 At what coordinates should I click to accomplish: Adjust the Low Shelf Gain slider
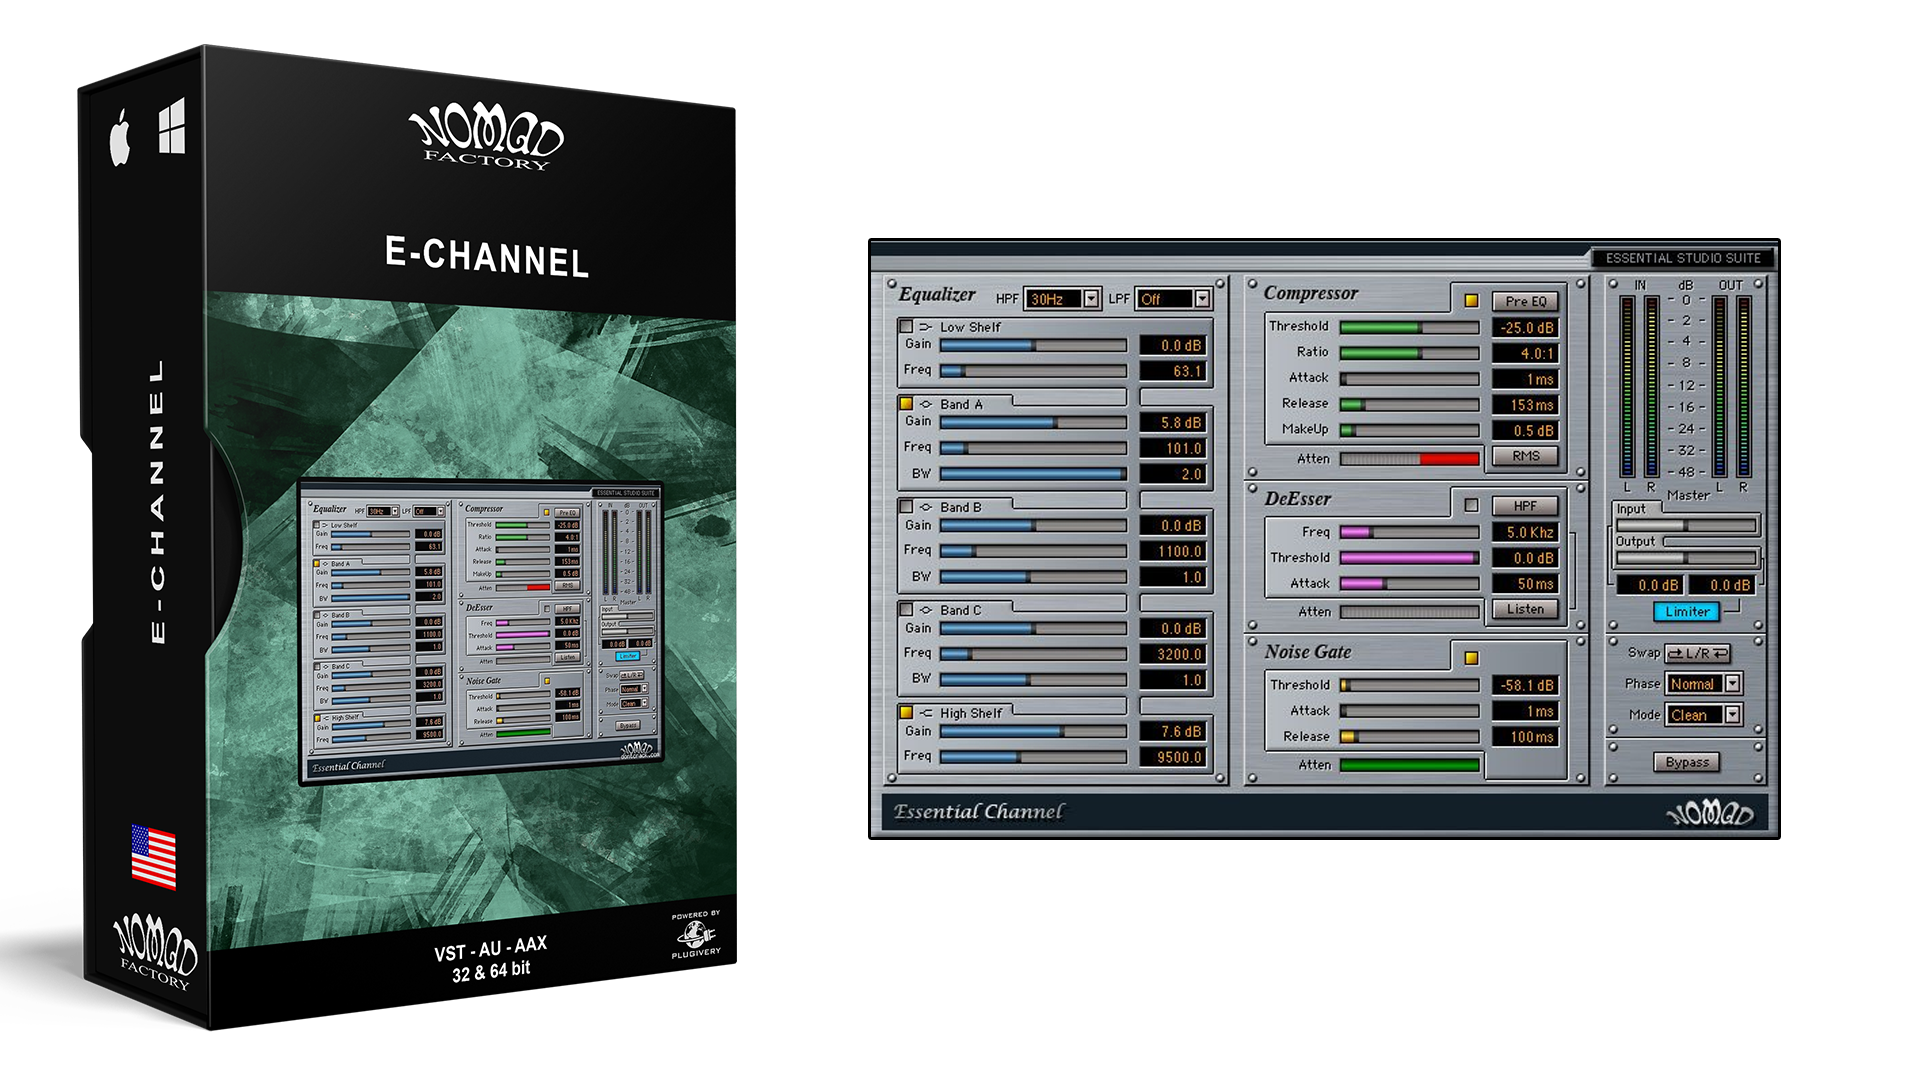tap(1033, 345)
